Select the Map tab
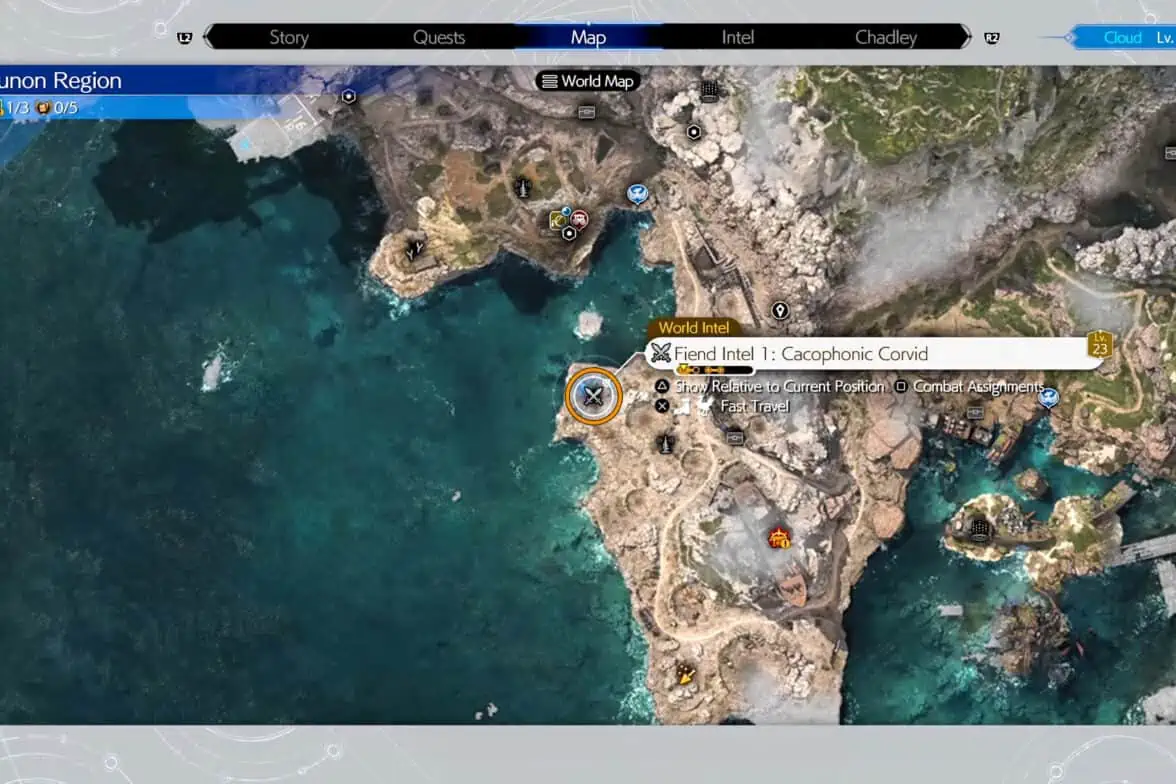This screenshot has height=784, width=1176. [588, 38]
